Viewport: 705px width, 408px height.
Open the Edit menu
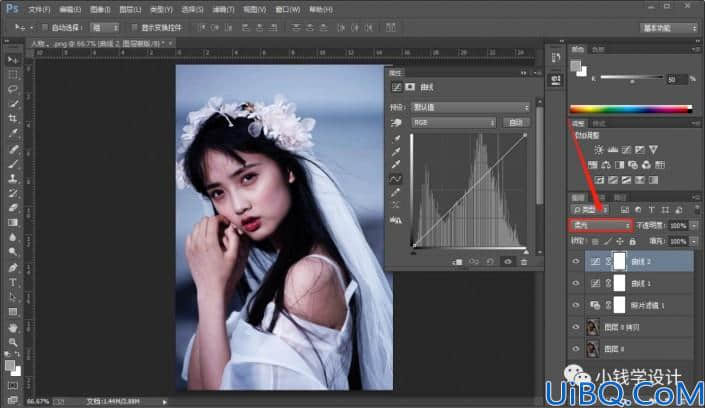[x=70, y=9]
